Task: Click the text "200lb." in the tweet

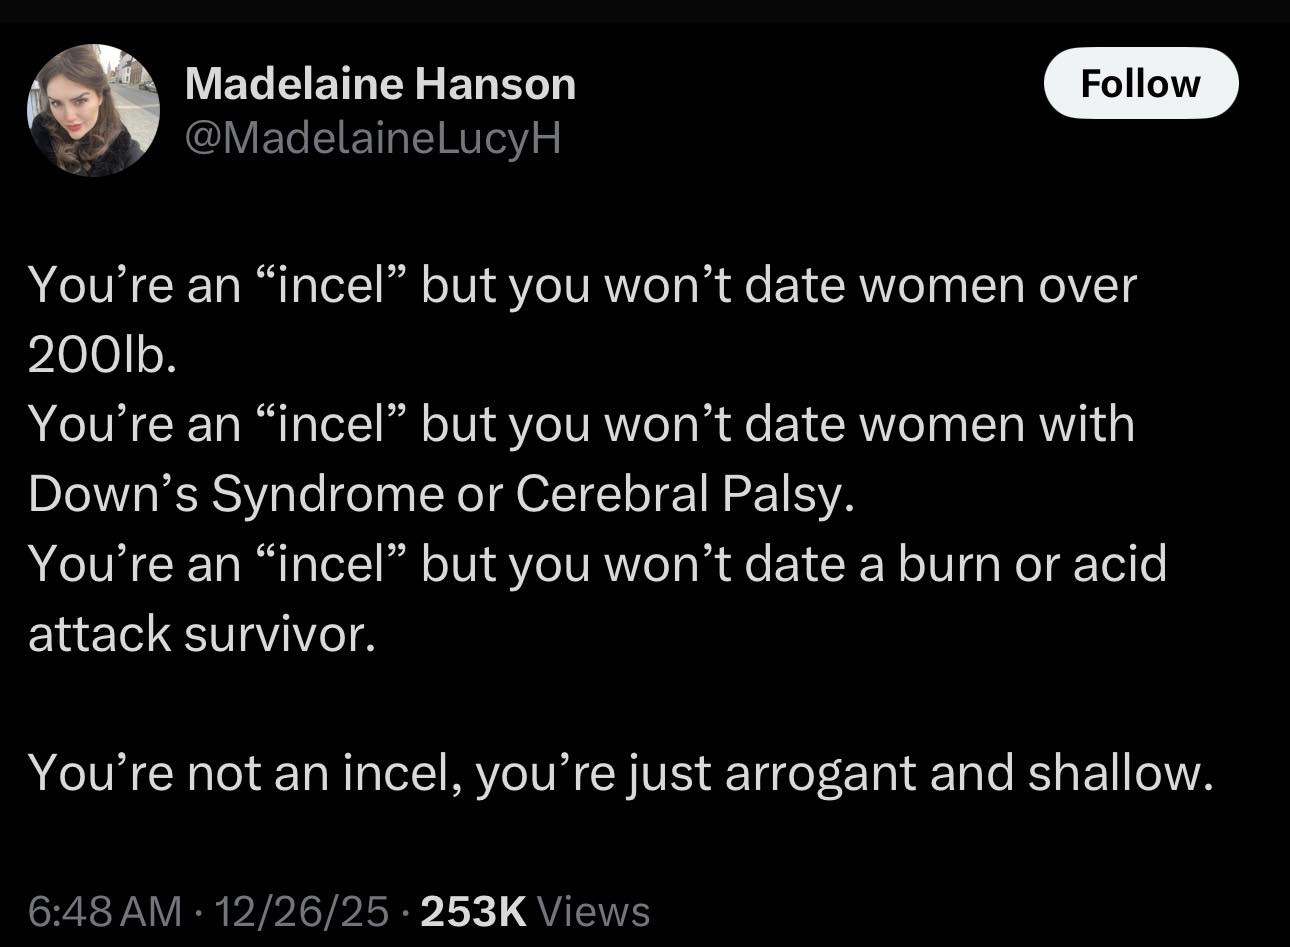Action: coord(102,356)
